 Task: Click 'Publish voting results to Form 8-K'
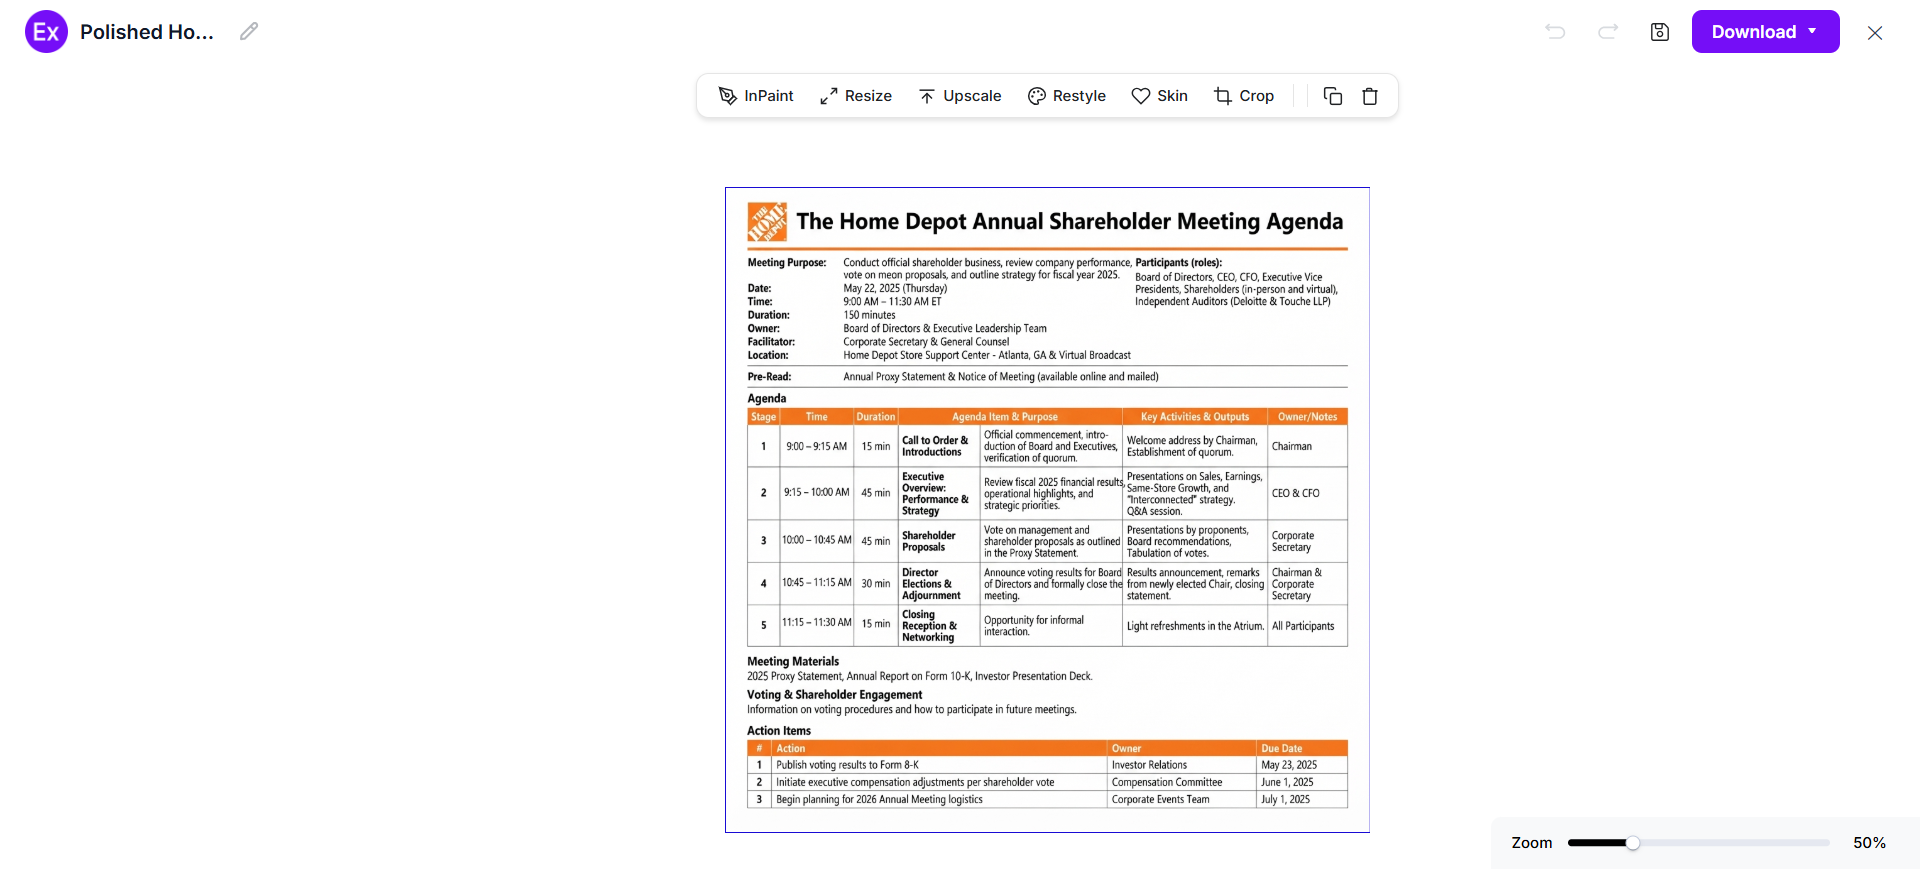point(848,765)
